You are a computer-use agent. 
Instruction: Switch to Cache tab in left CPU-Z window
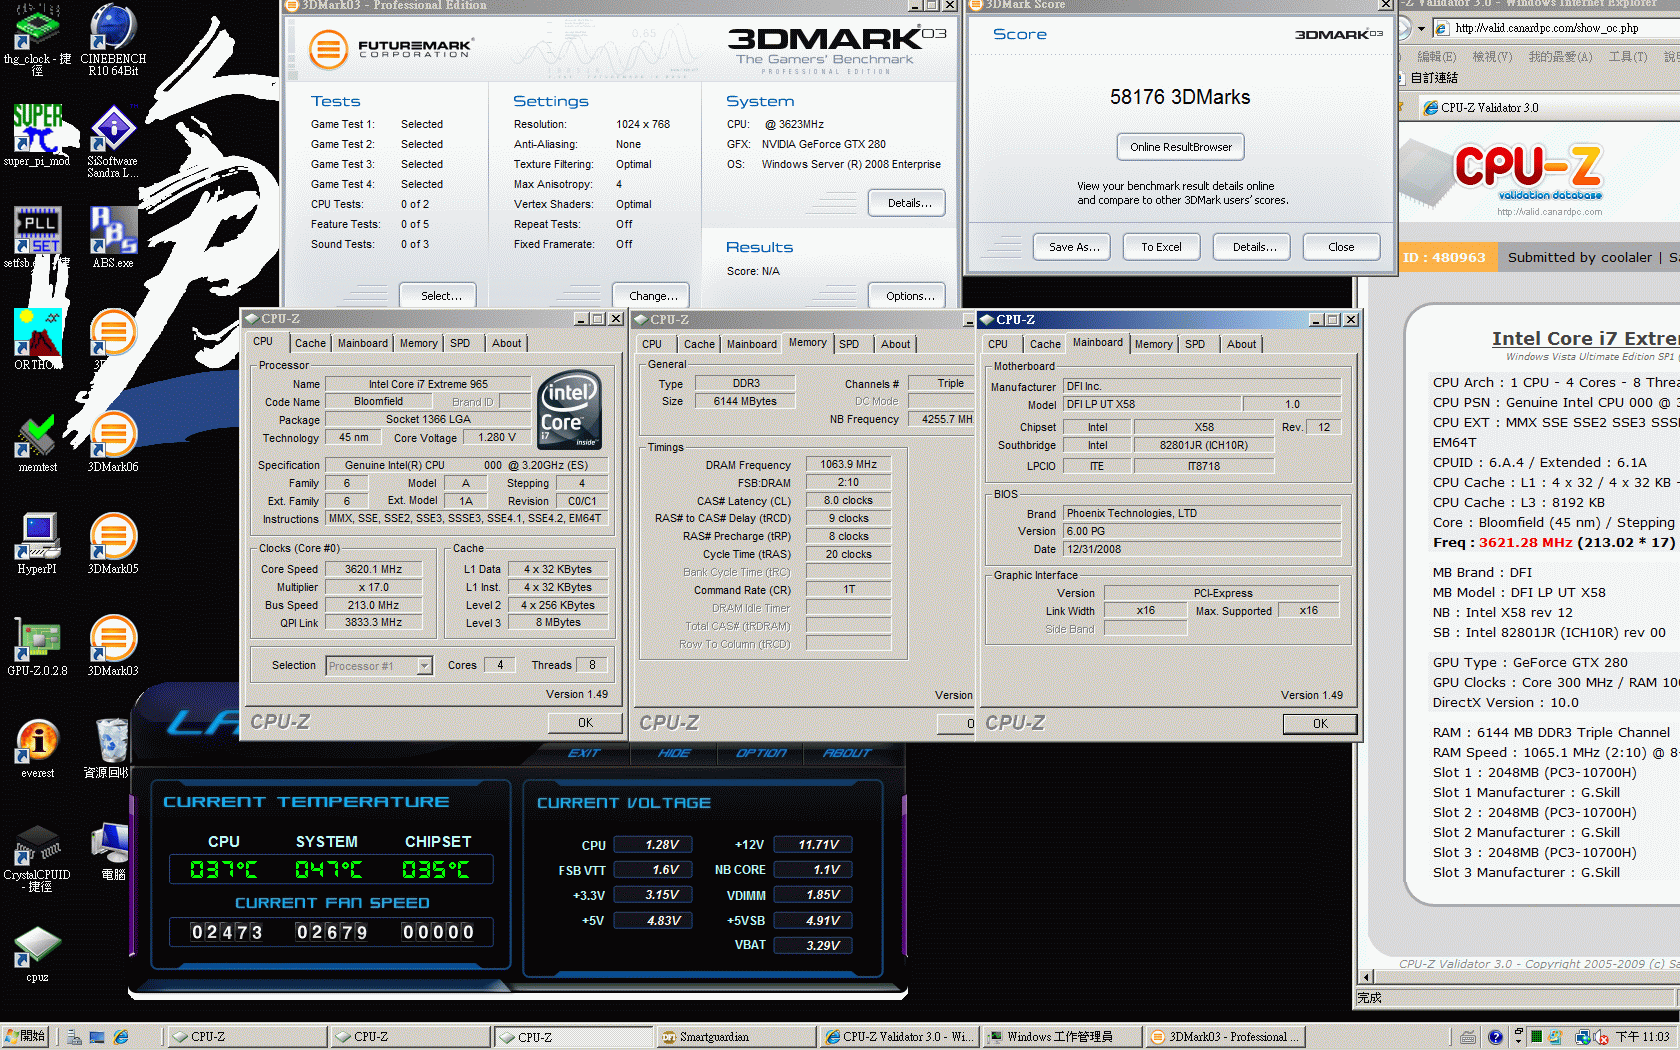coord(310,343)
